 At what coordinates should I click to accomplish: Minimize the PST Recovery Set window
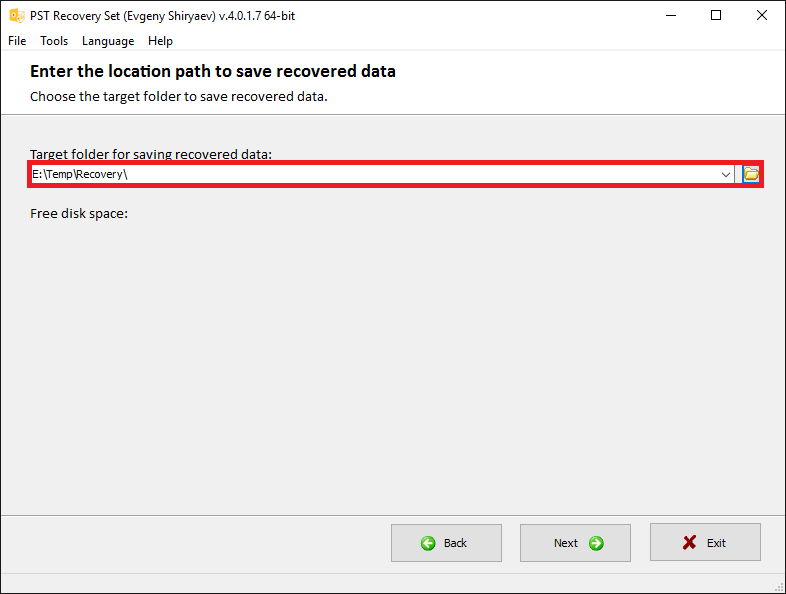(671, 16)
